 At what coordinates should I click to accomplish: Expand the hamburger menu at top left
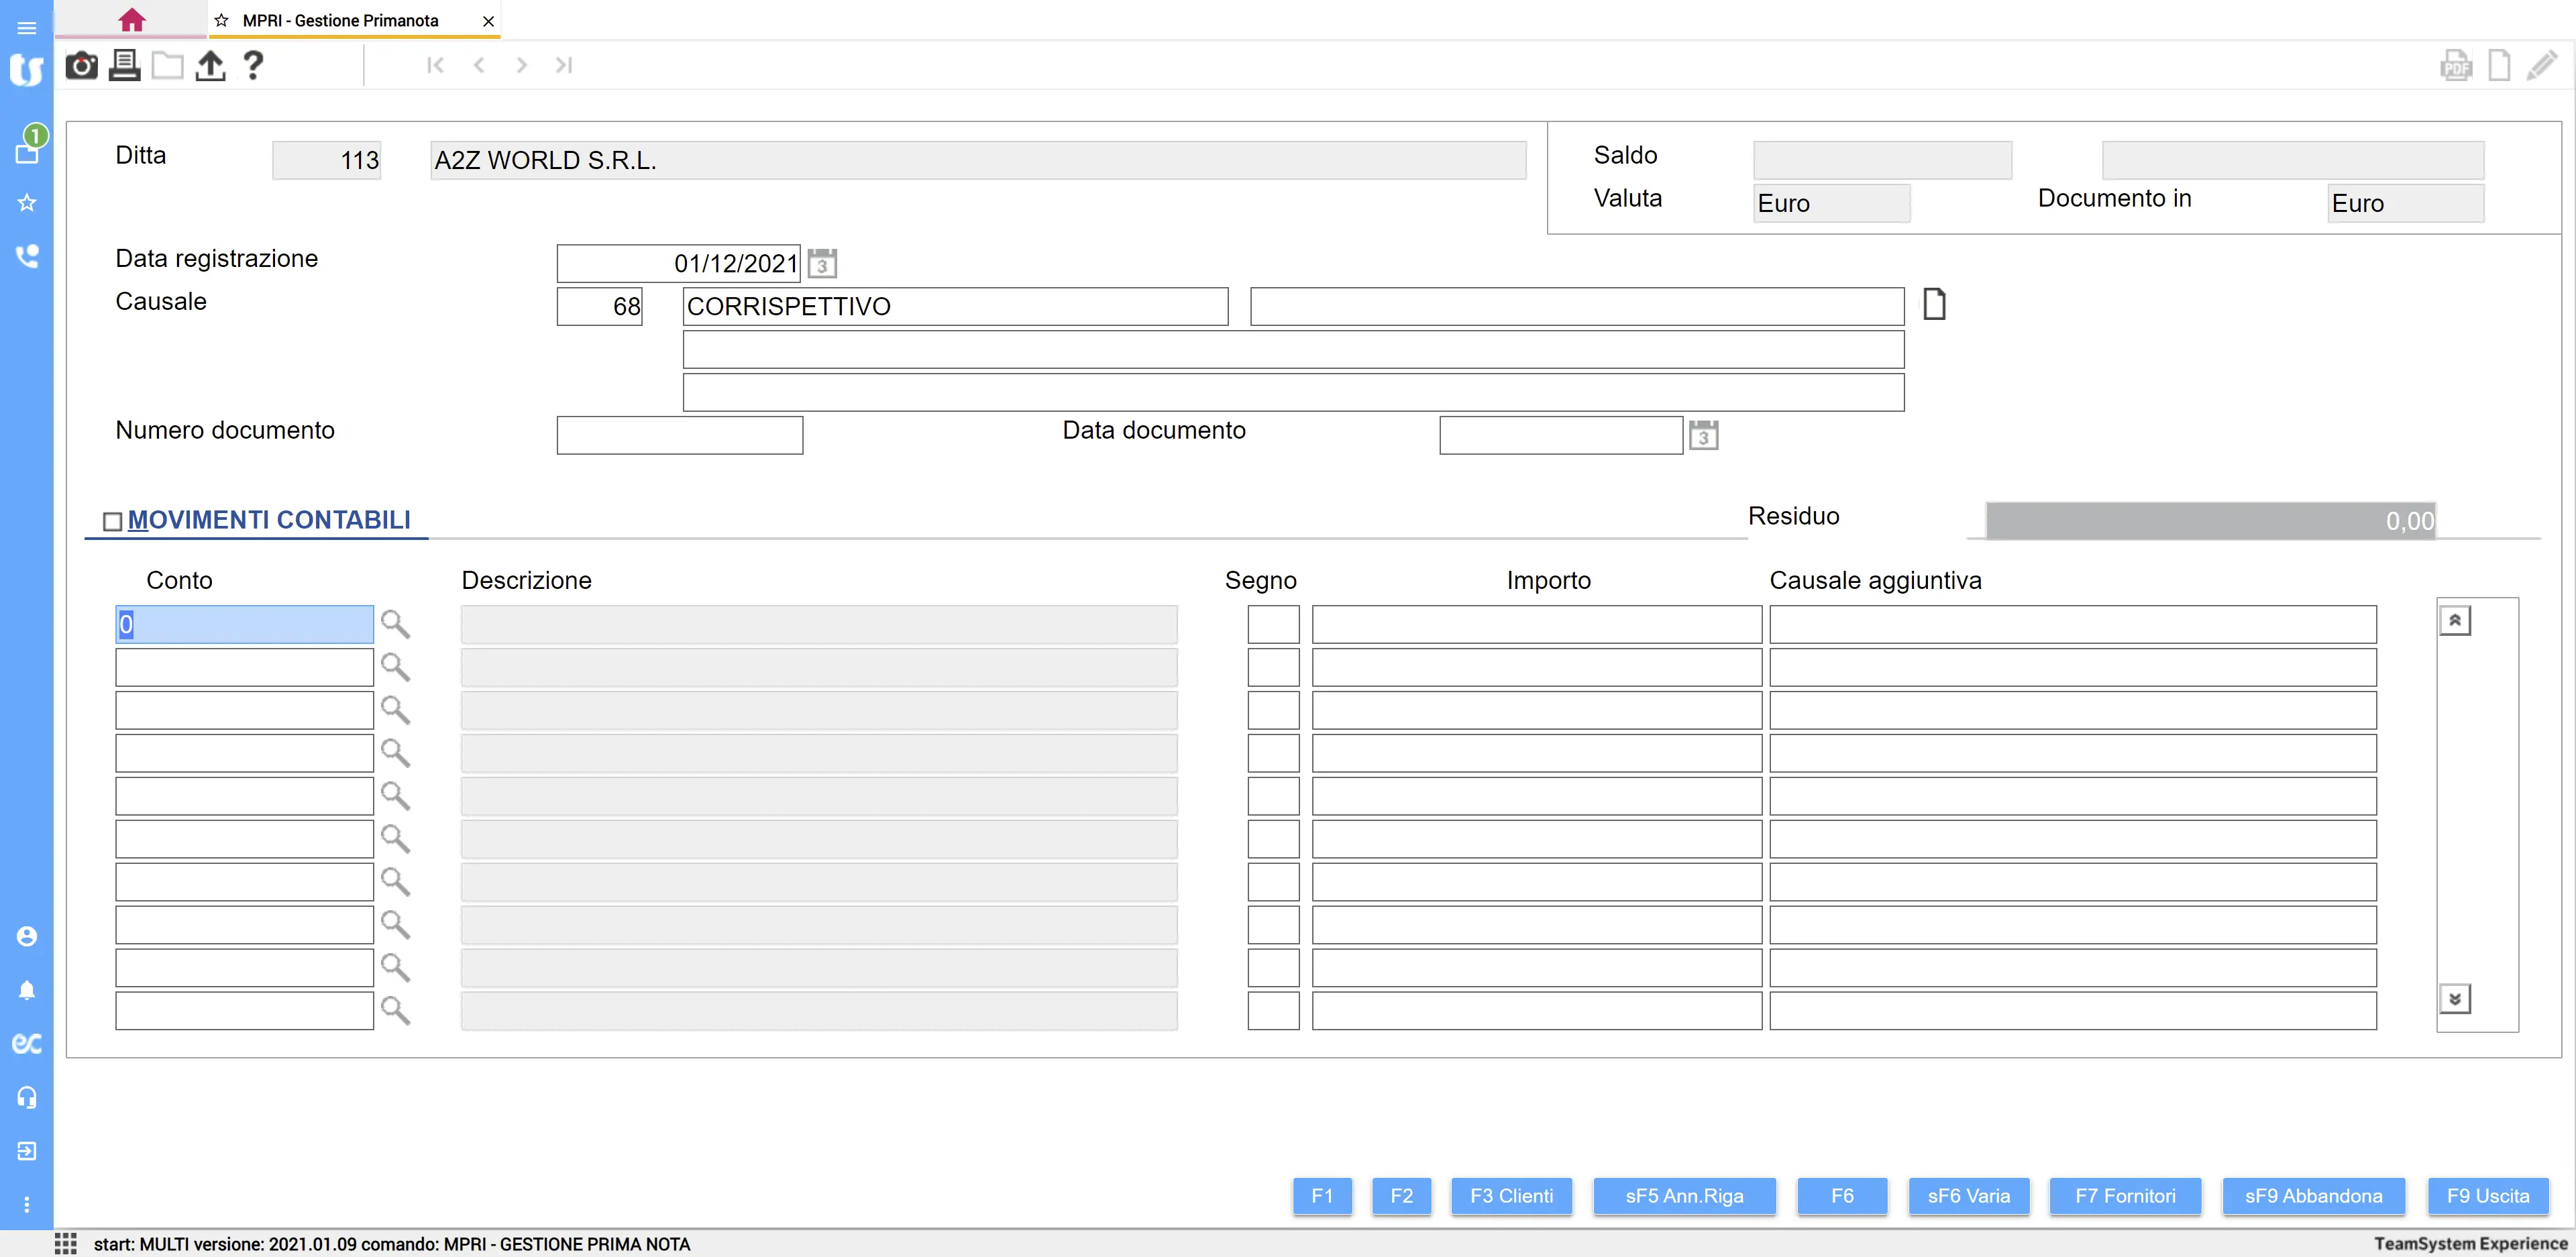tap(27, 27)
